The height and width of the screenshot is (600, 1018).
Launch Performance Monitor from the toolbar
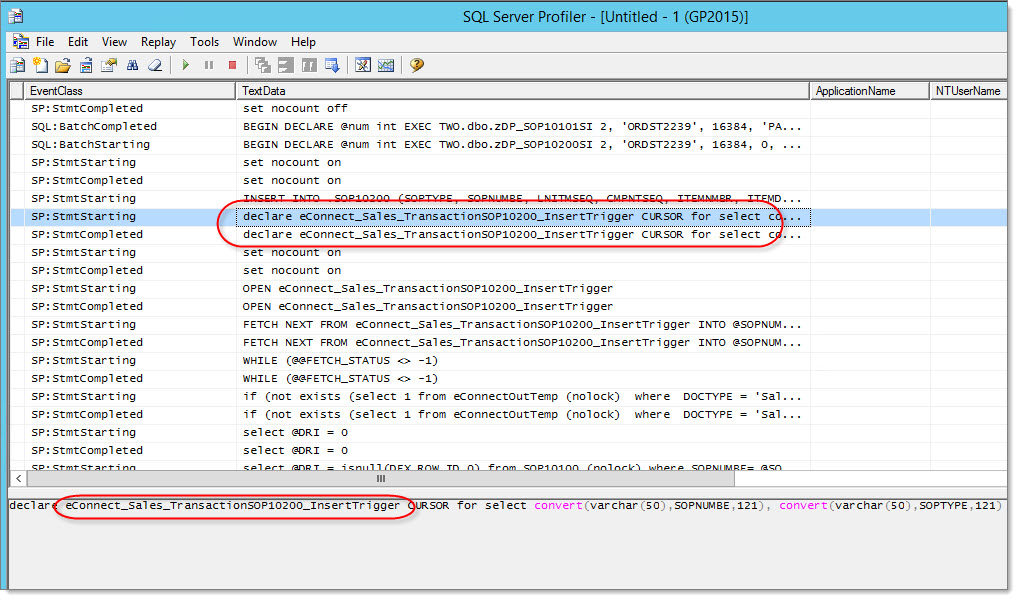tap(386, 65)
